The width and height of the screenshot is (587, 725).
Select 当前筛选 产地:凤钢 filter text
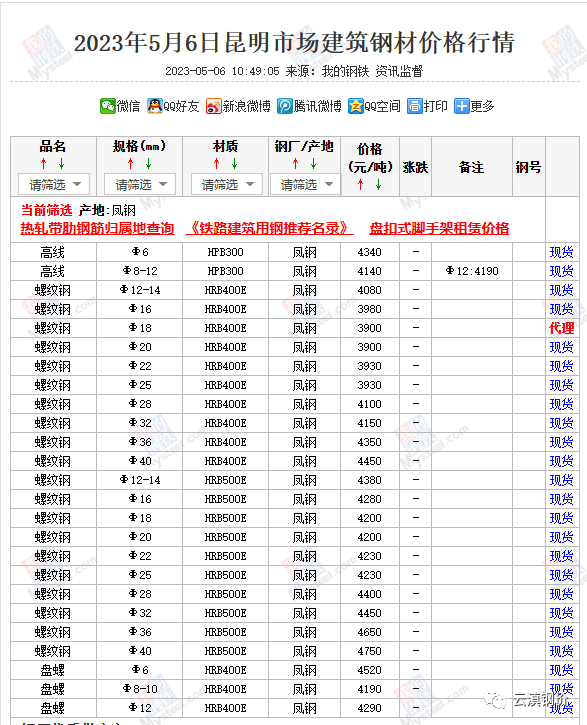[78, 210]
